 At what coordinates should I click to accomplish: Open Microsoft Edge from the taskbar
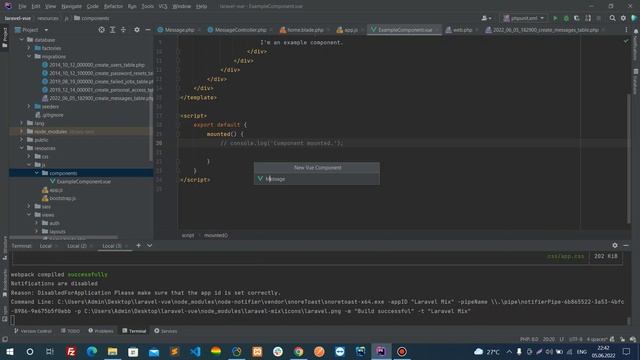click(92, 351)
